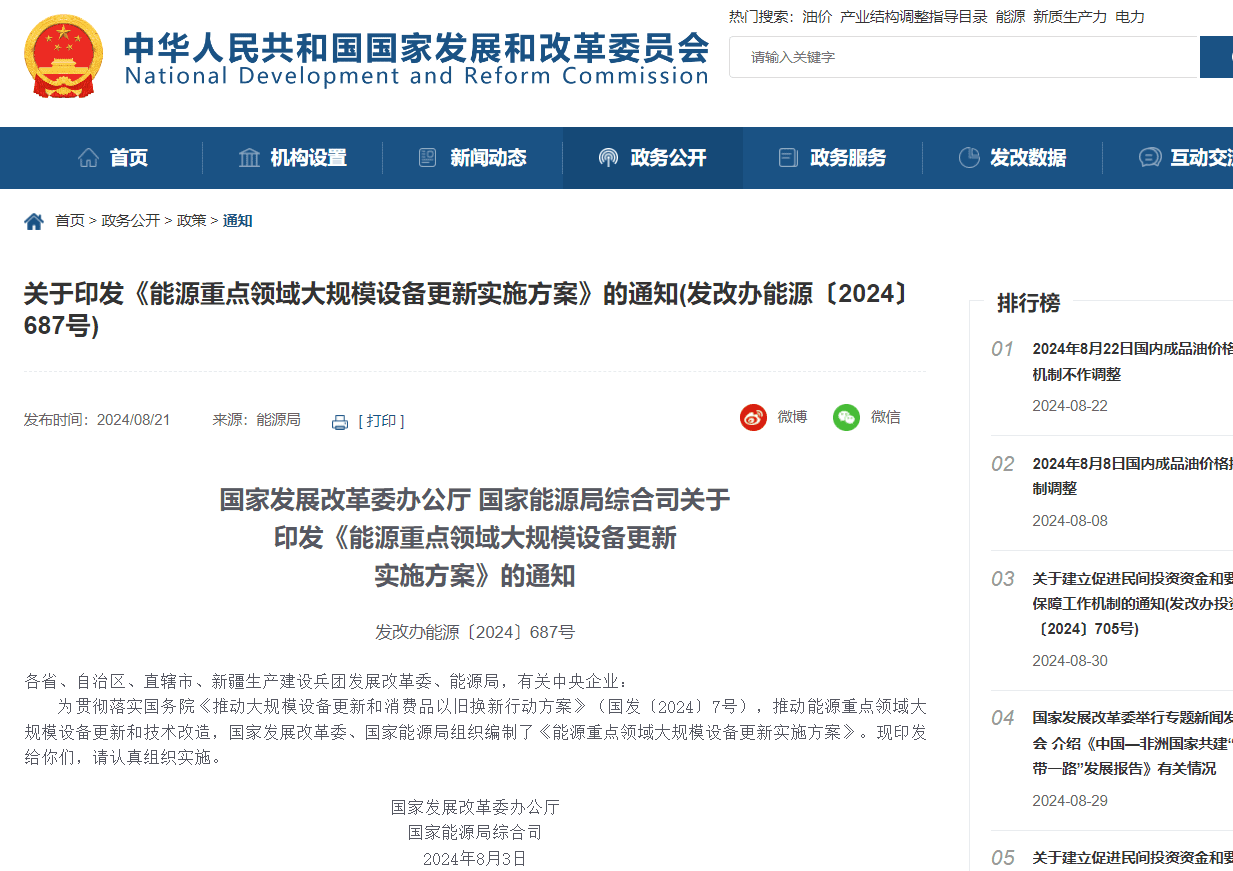This screenshot has height=871, width=1233.
Task: Share via Weibo icon
Action: [753, 417]
